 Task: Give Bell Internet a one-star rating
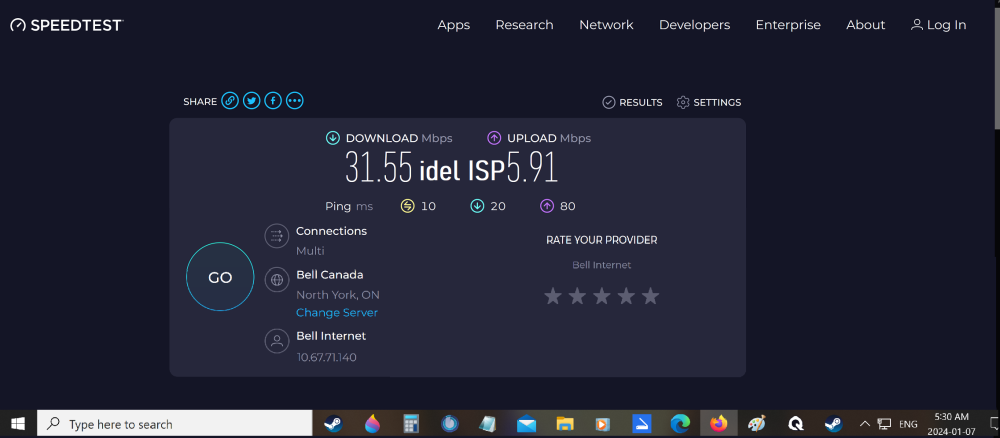[x=553, y=296]
